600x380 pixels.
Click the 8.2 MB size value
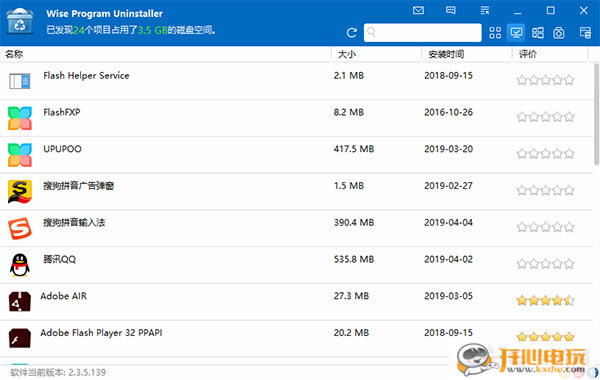pyautogui.click(x=349, y=112)
